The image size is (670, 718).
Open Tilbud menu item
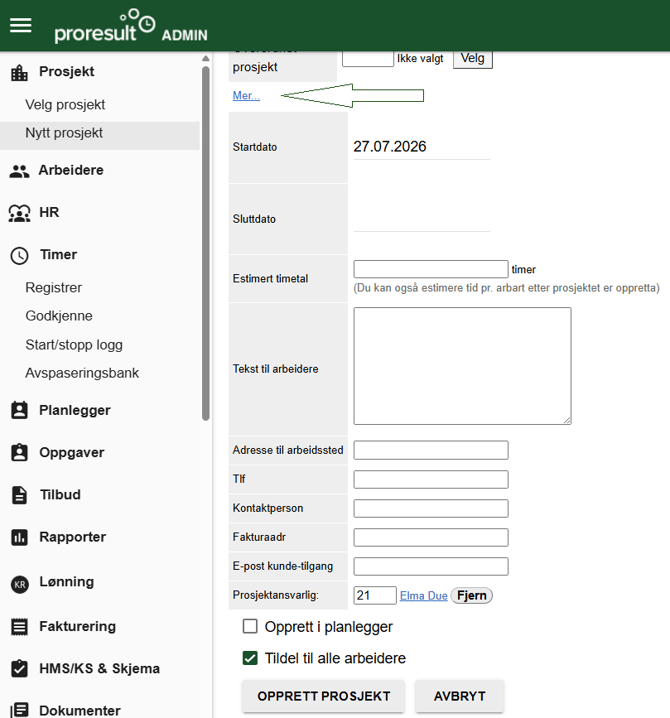(x=60, y=495)
